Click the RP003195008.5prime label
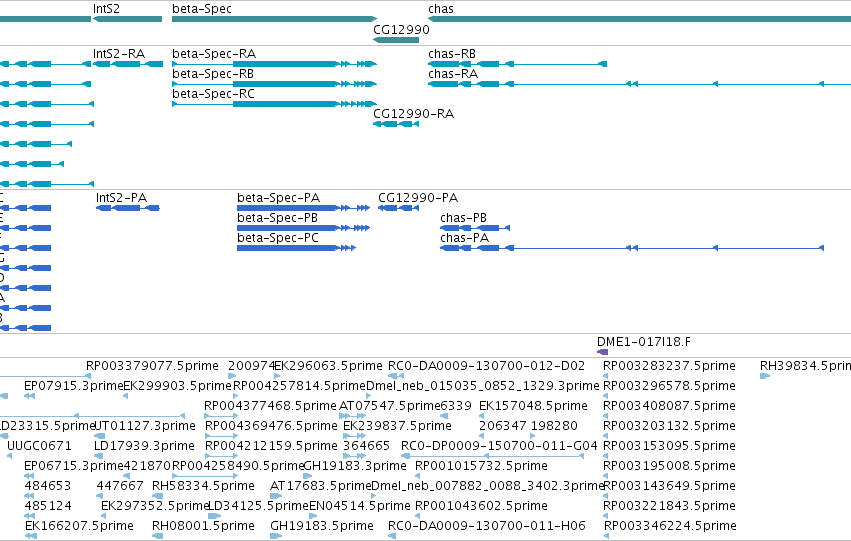This screenshot has width=851, height=541. point(670,466)
